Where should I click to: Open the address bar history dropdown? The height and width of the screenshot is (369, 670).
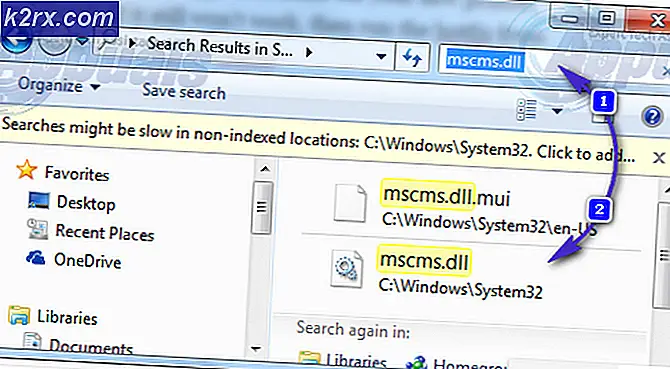(380, 56)
